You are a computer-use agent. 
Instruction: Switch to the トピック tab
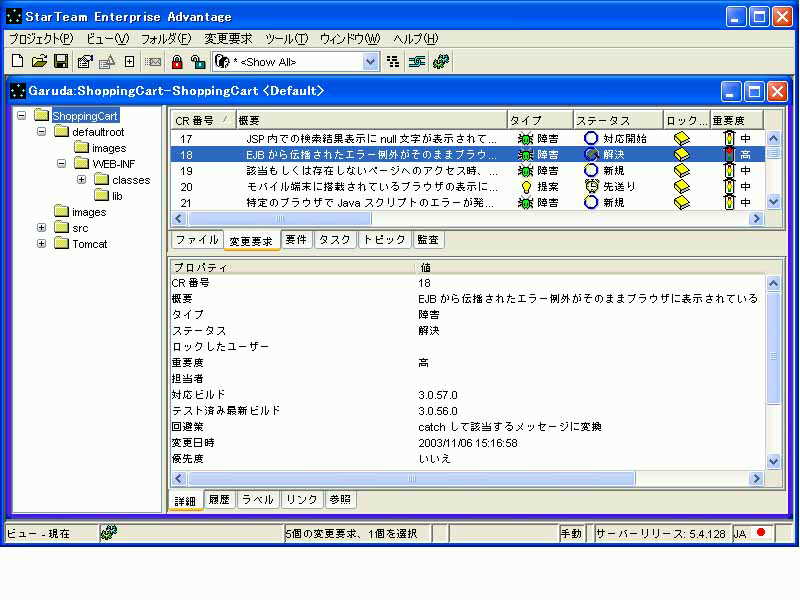pos(384,240)
